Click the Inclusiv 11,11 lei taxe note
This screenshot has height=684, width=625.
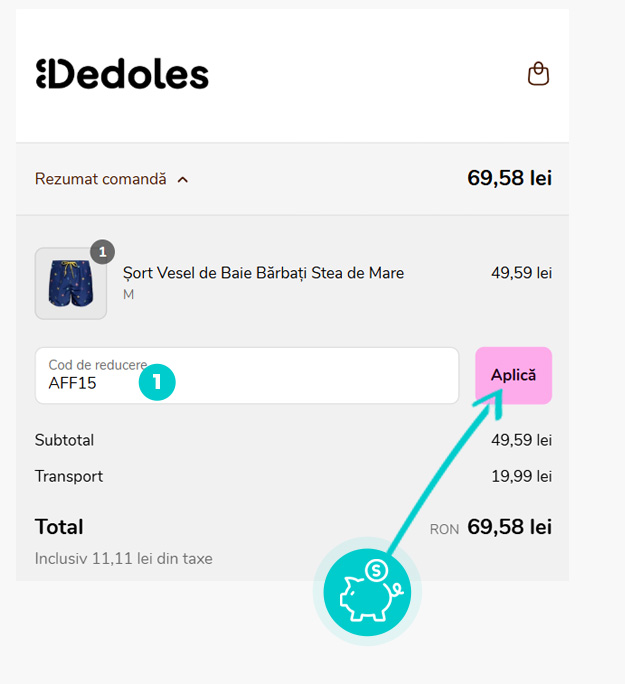(x=123, y=558)
